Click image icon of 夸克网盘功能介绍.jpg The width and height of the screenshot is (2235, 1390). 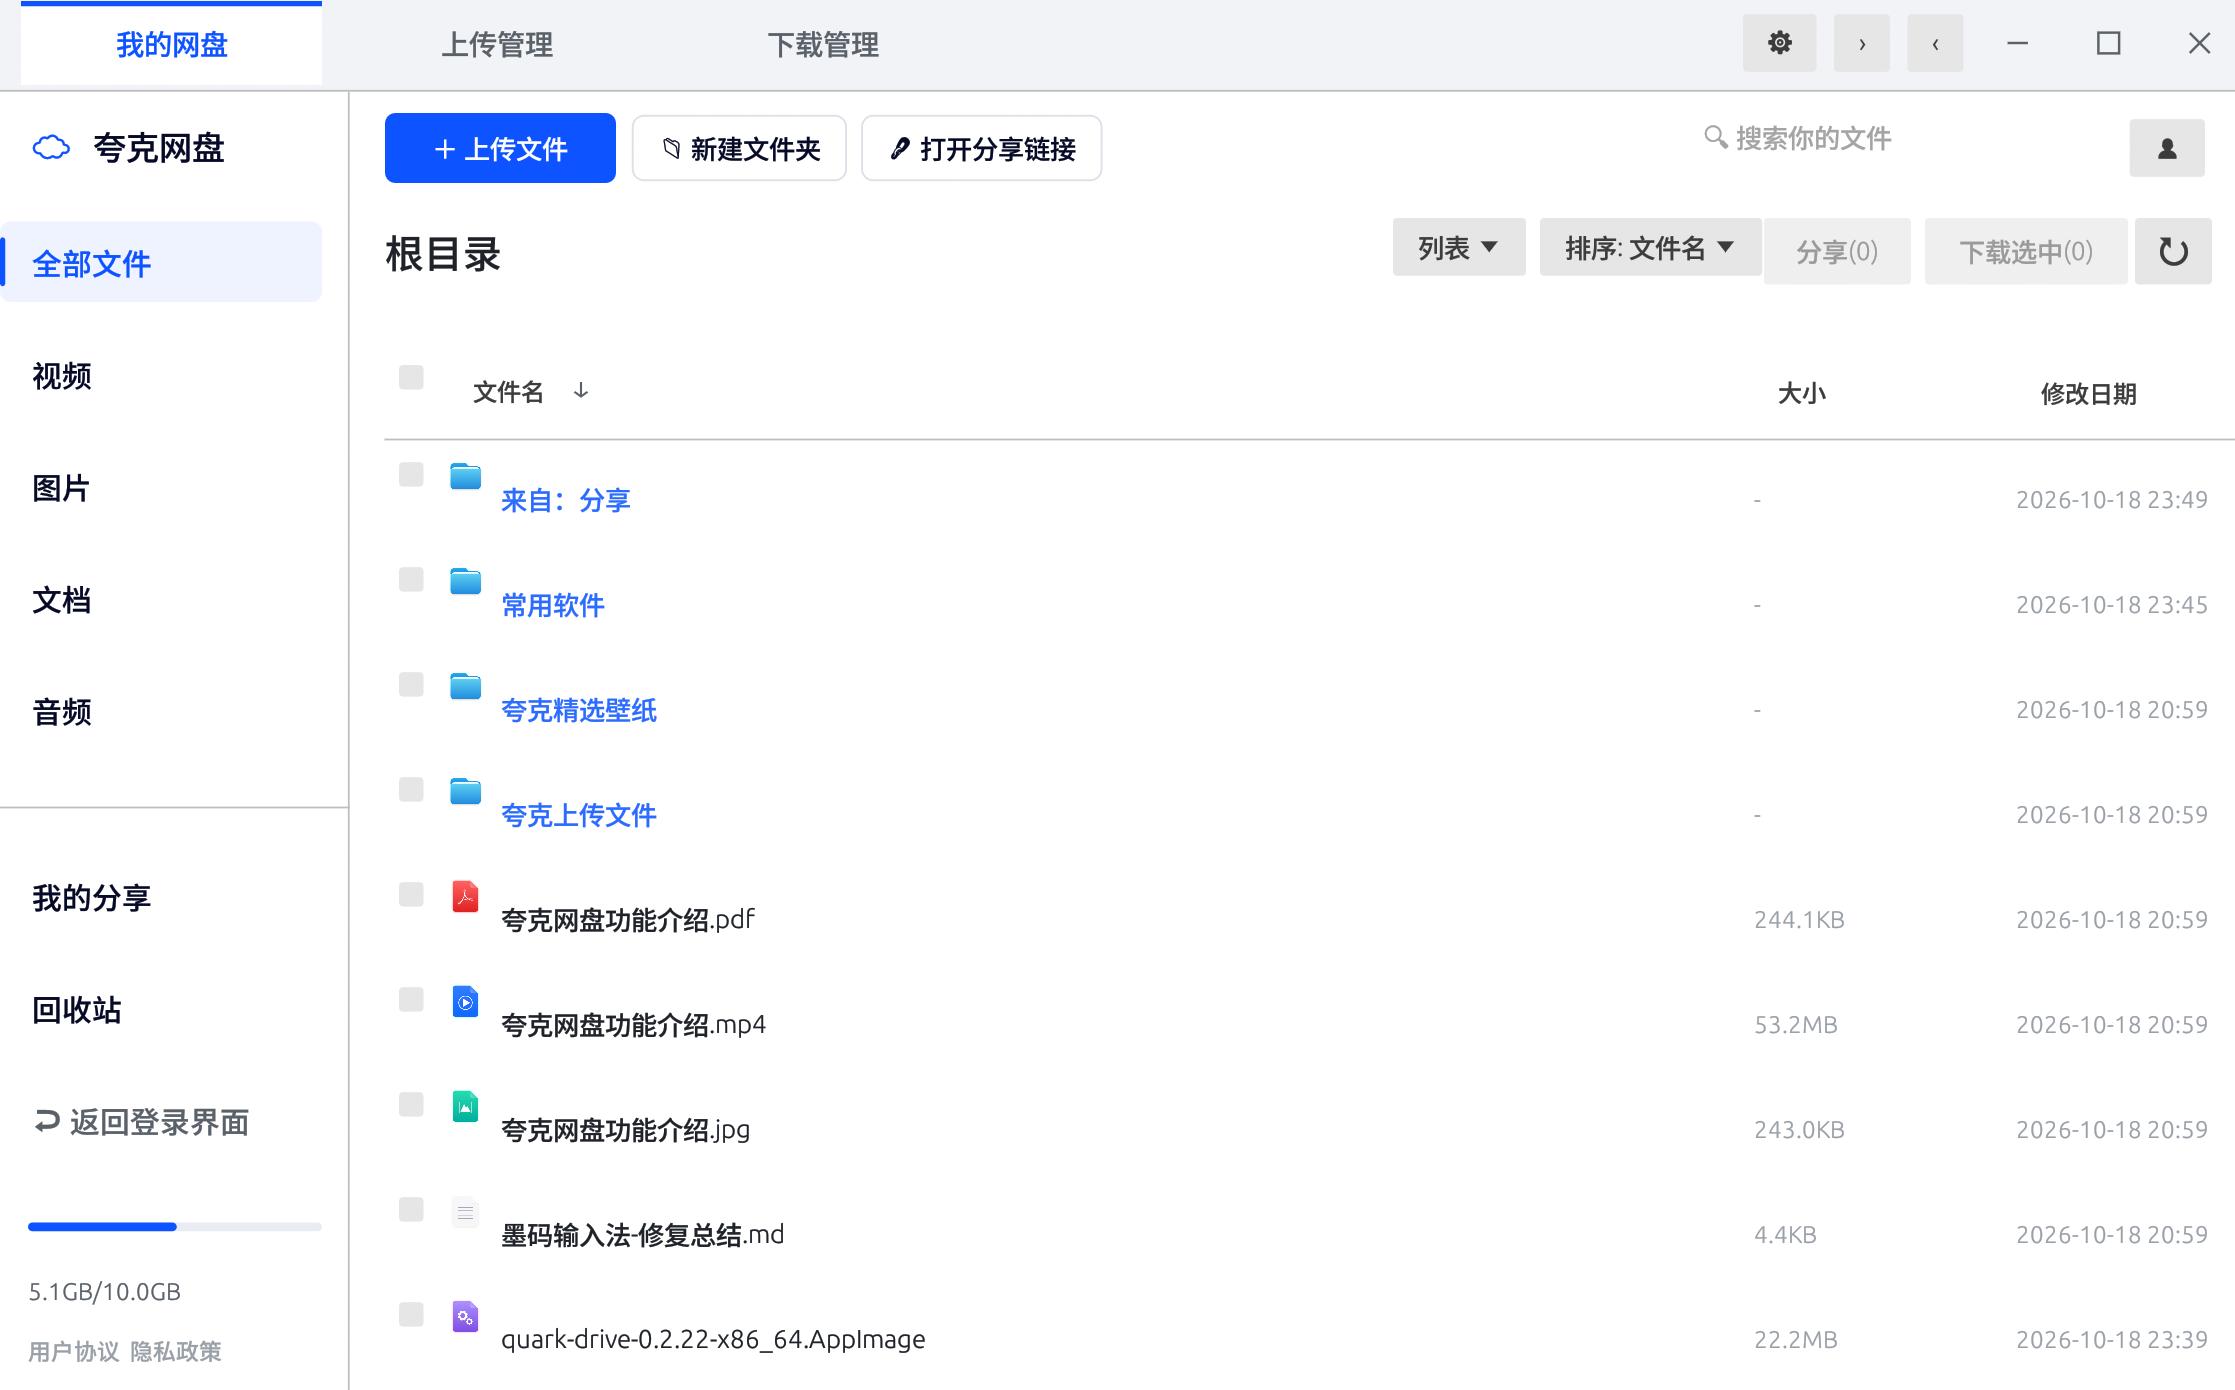tap(465, 1106)
